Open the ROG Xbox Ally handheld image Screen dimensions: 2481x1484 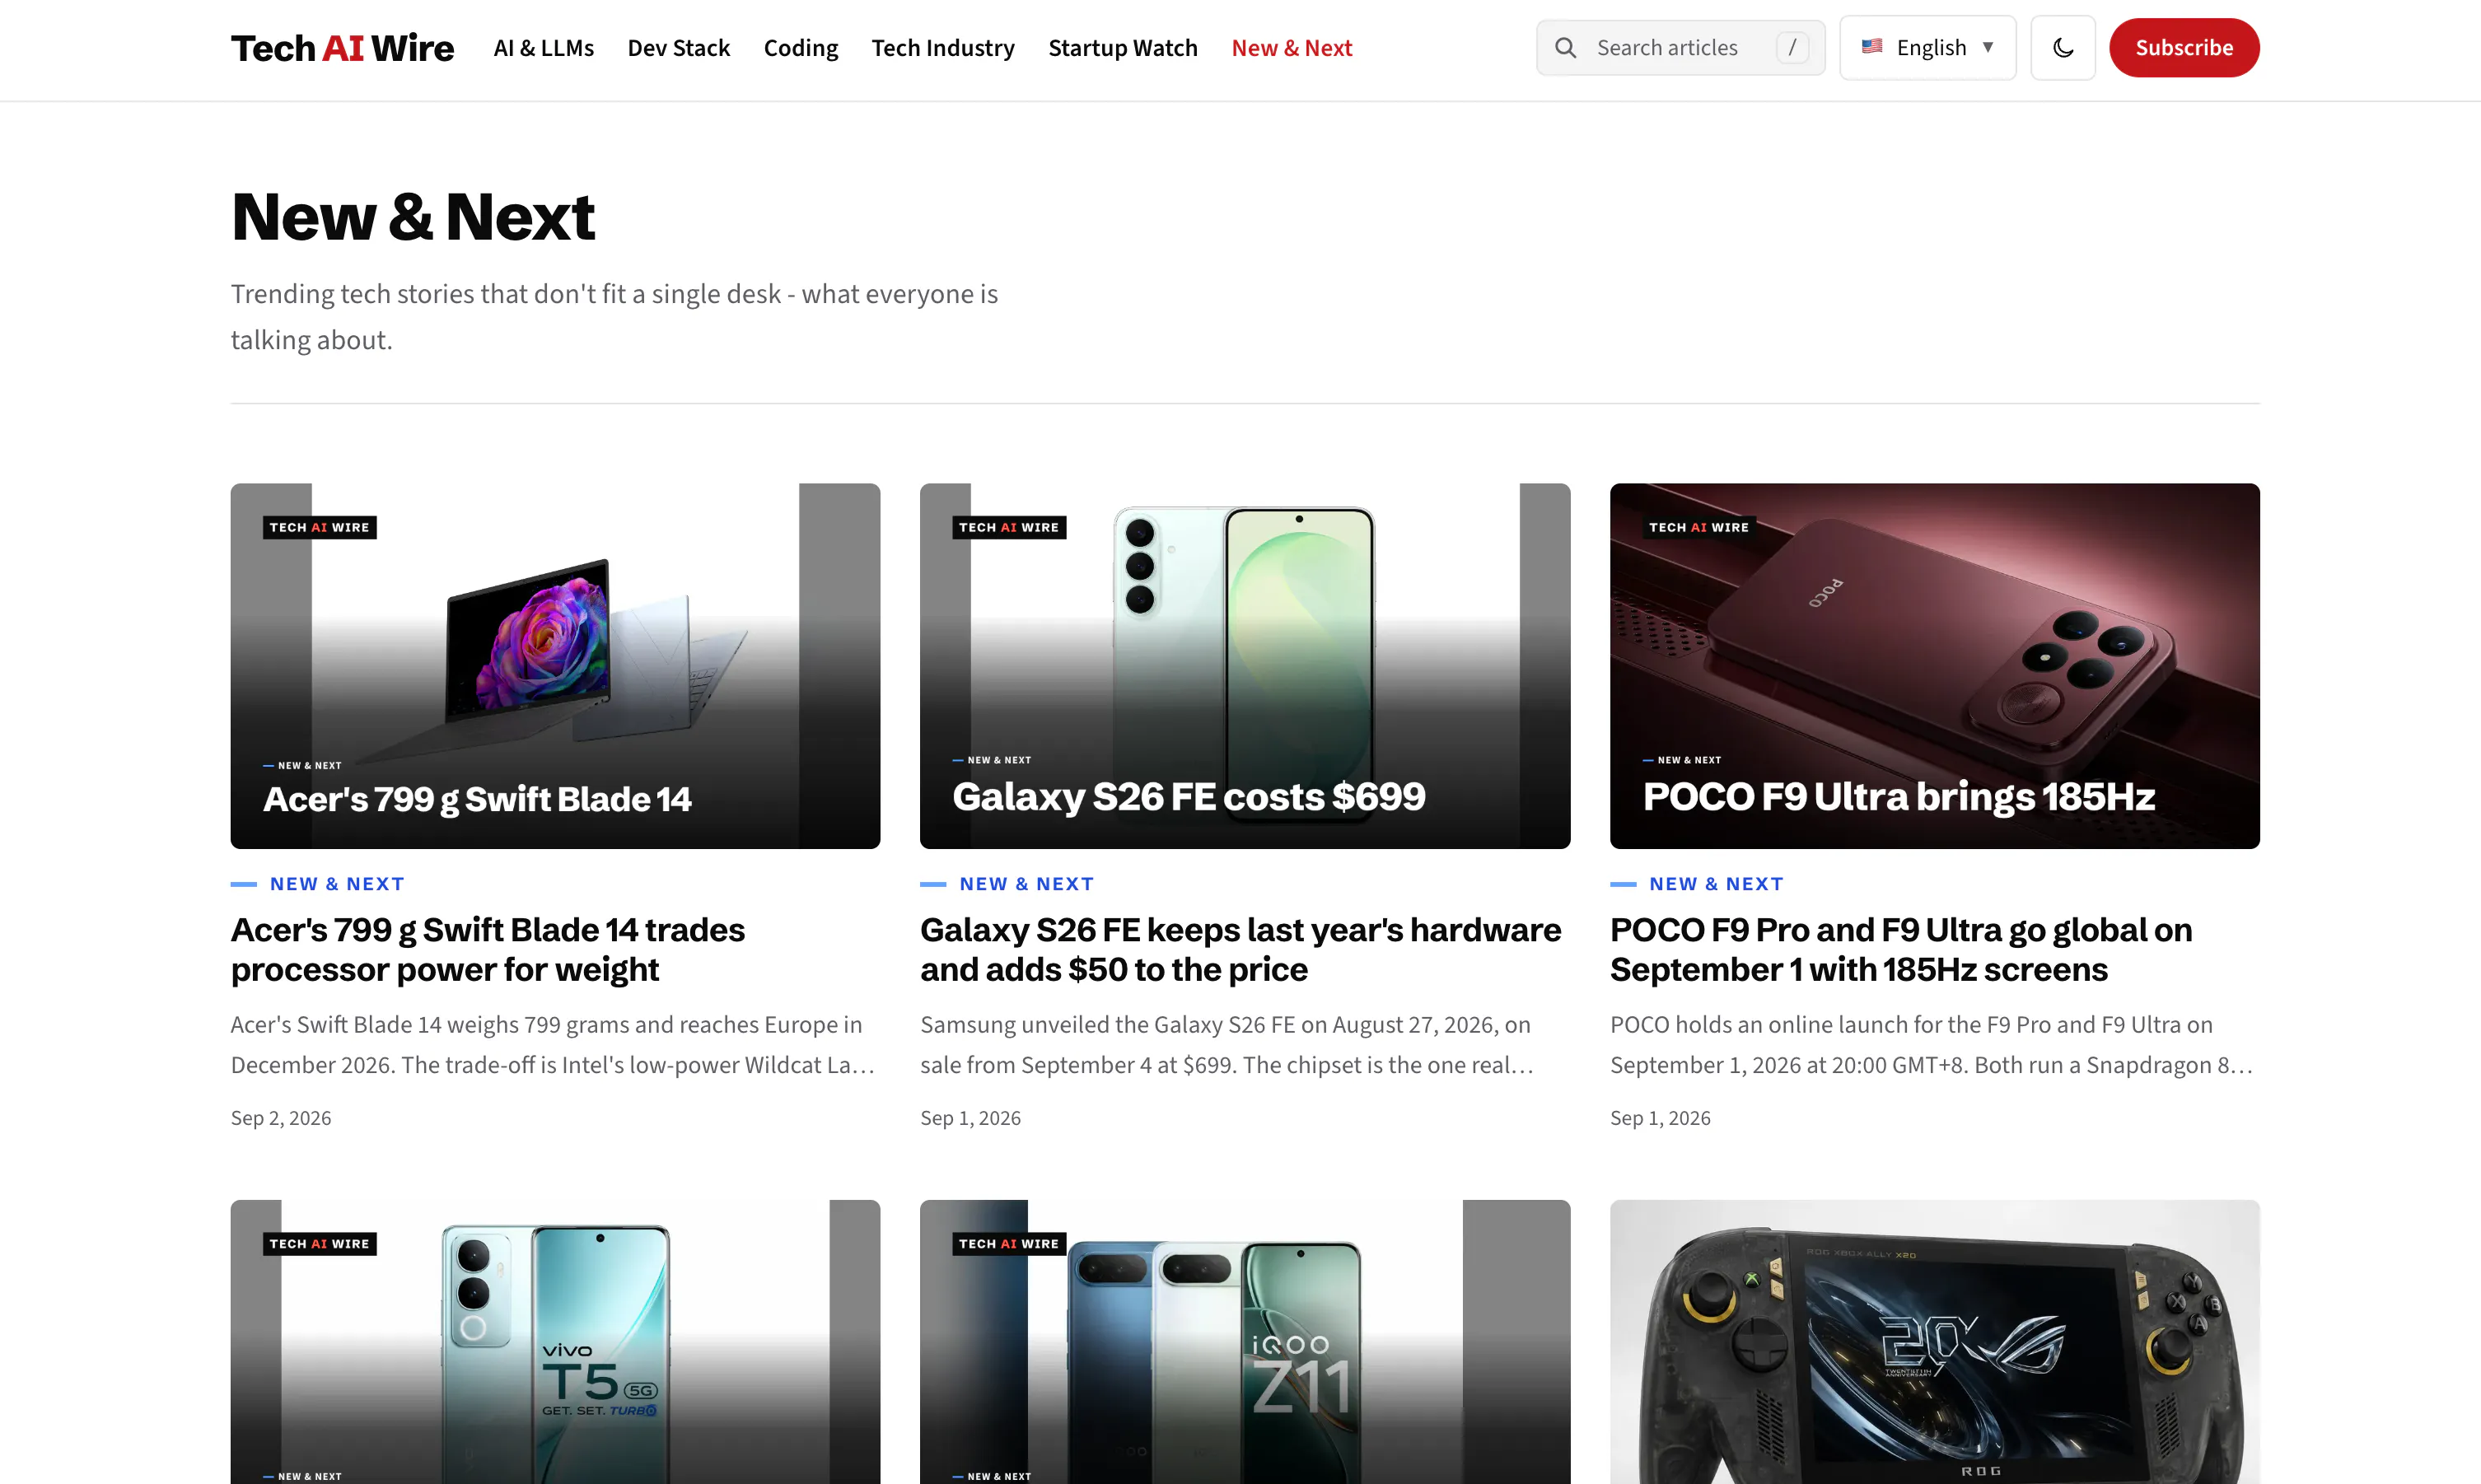click(1934, 1342)
